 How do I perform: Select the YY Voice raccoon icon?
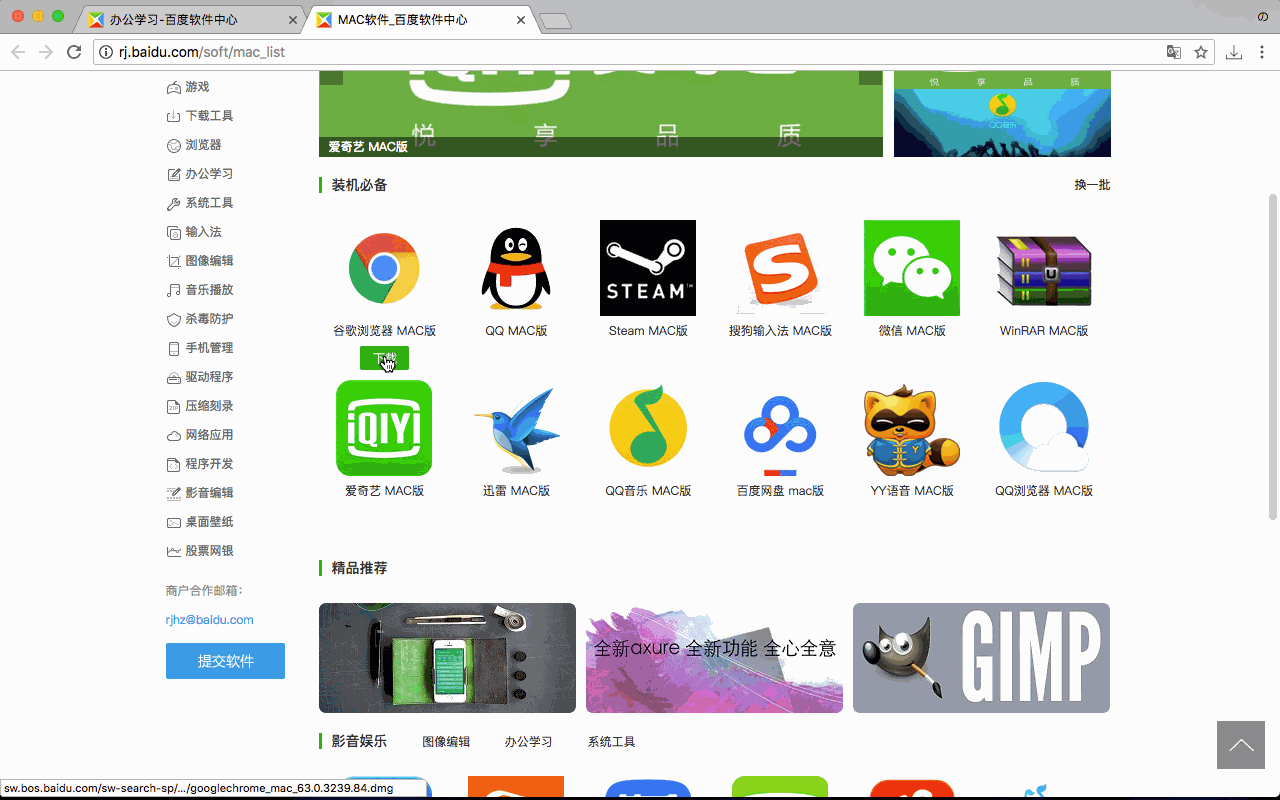[912, 428]
